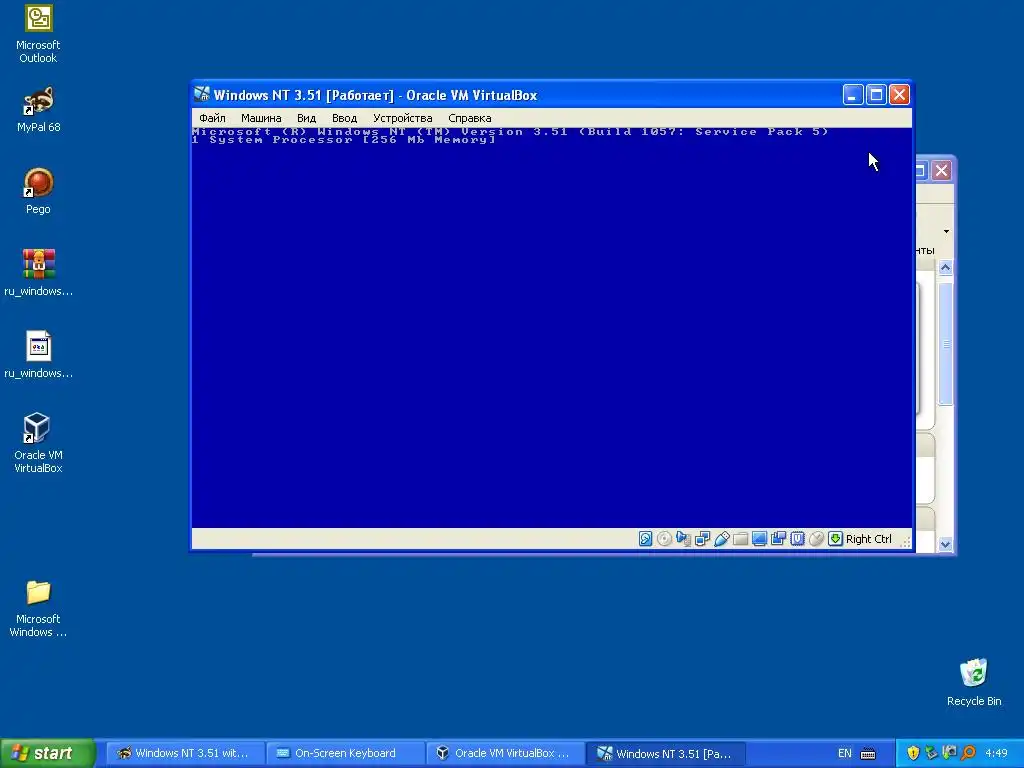Open the Вид menu
1024x768 pixels.
306,118
